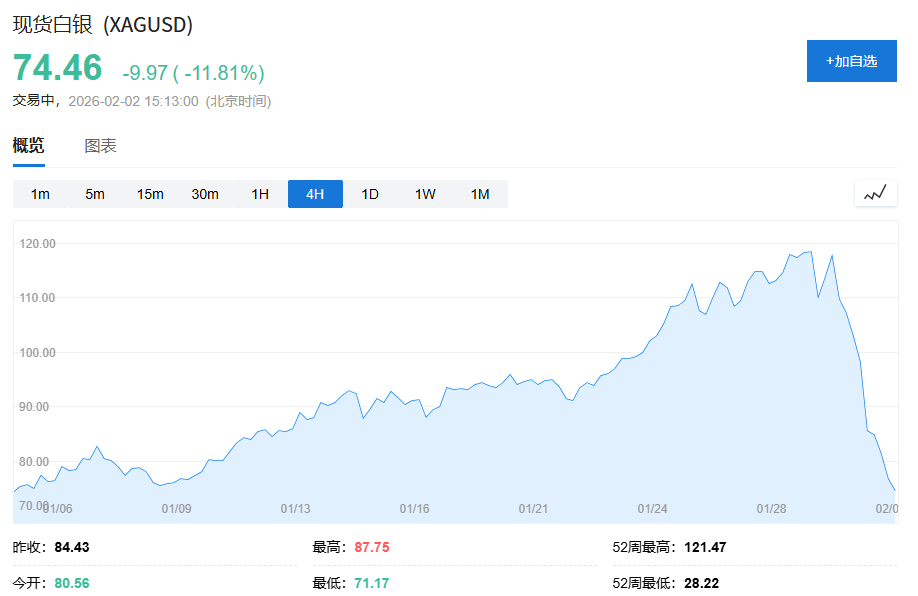This screenshot has width=918, height=596.
Task: Select the 1D timeframe
Action: pyautogui.click(x=370, y=194)
